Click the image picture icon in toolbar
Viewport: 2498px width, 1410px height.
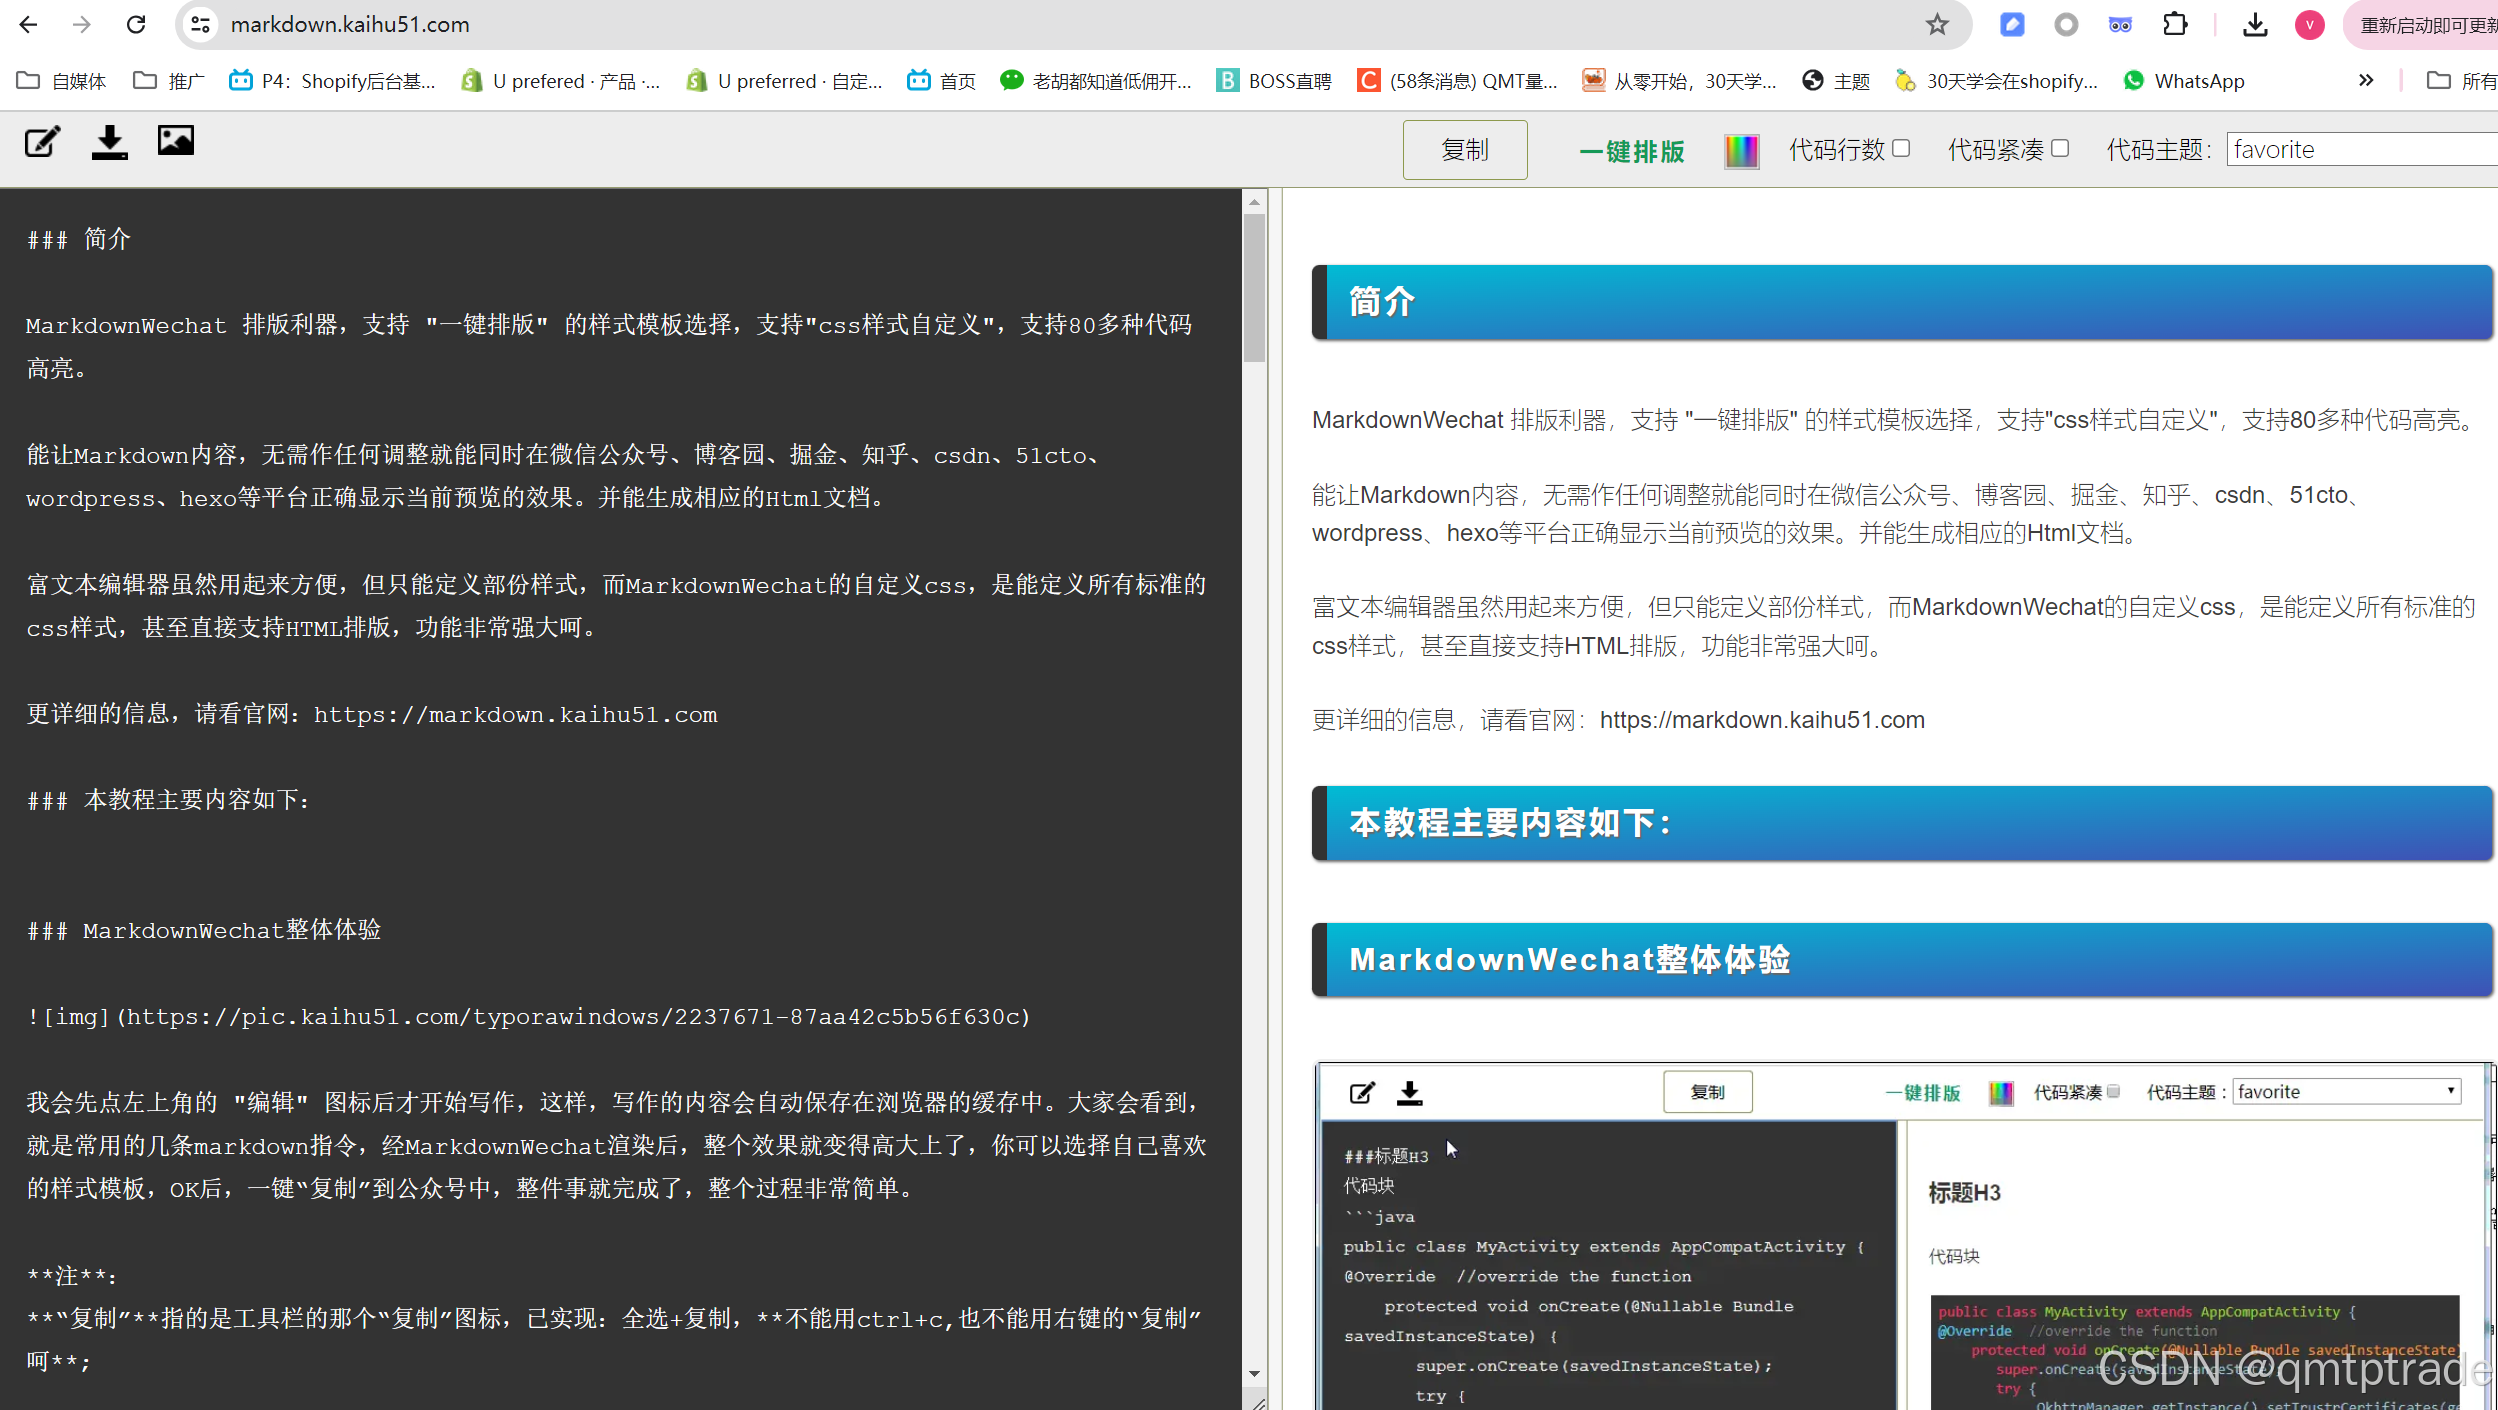[x=176, y=141]
